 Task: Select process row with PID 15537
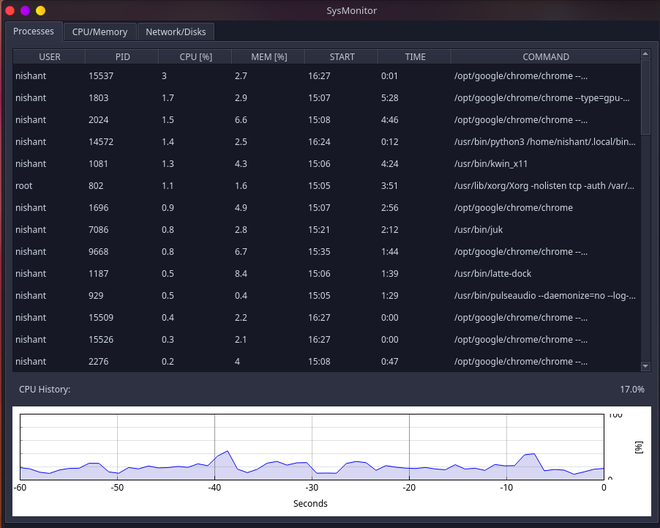pyautogui.click(x=327, y=76)
